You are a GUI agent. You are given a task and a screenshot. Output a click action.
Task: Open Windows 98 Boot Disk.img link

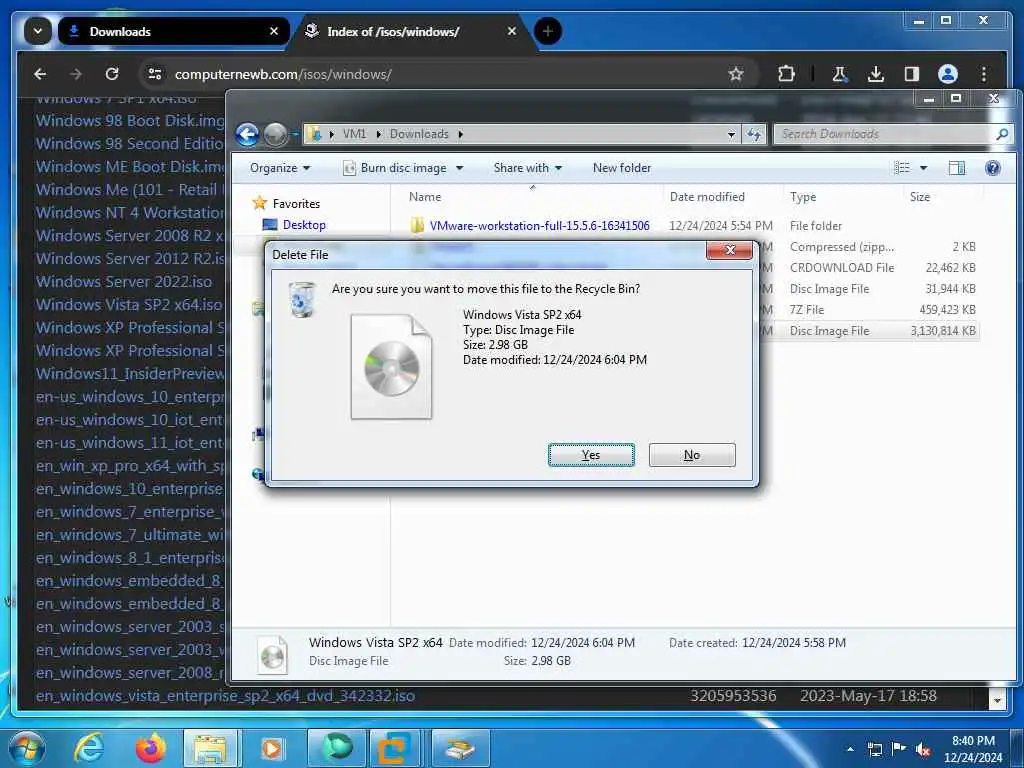click(x=130, y=120)
